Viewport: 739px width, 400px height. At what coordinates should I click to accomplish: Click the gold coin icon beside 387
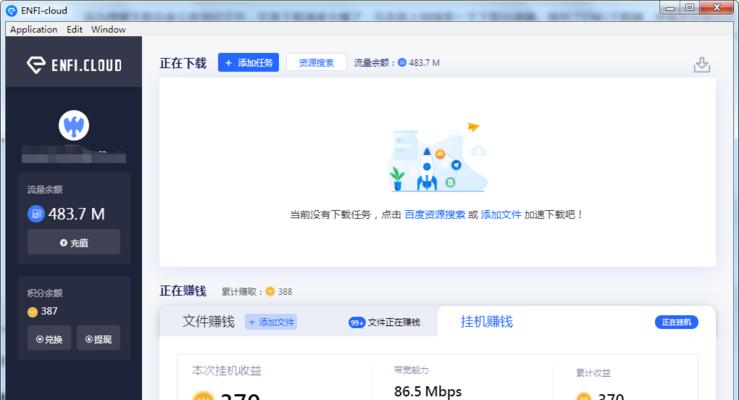click(33, 311)
